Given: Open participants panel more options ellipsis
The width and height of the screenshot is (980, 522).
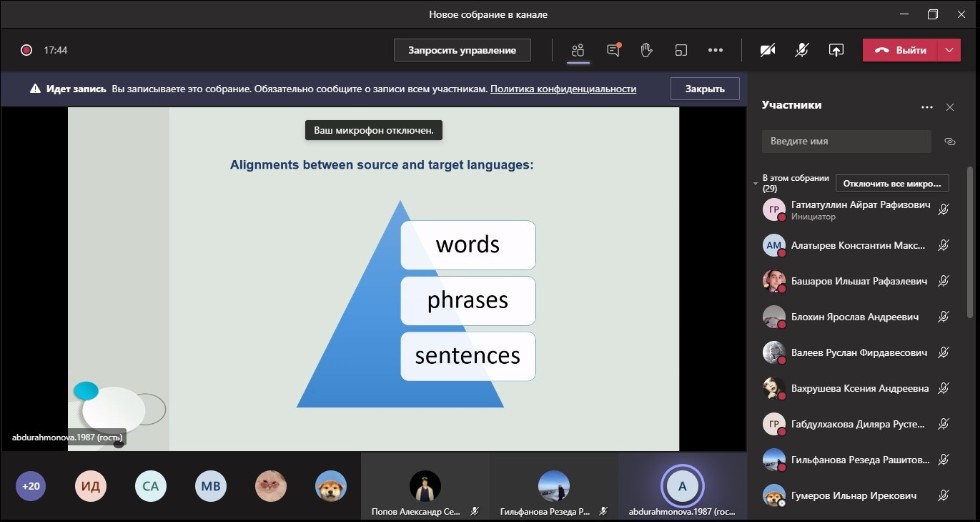Looking at the screenshot, I should tap(927, 107).
